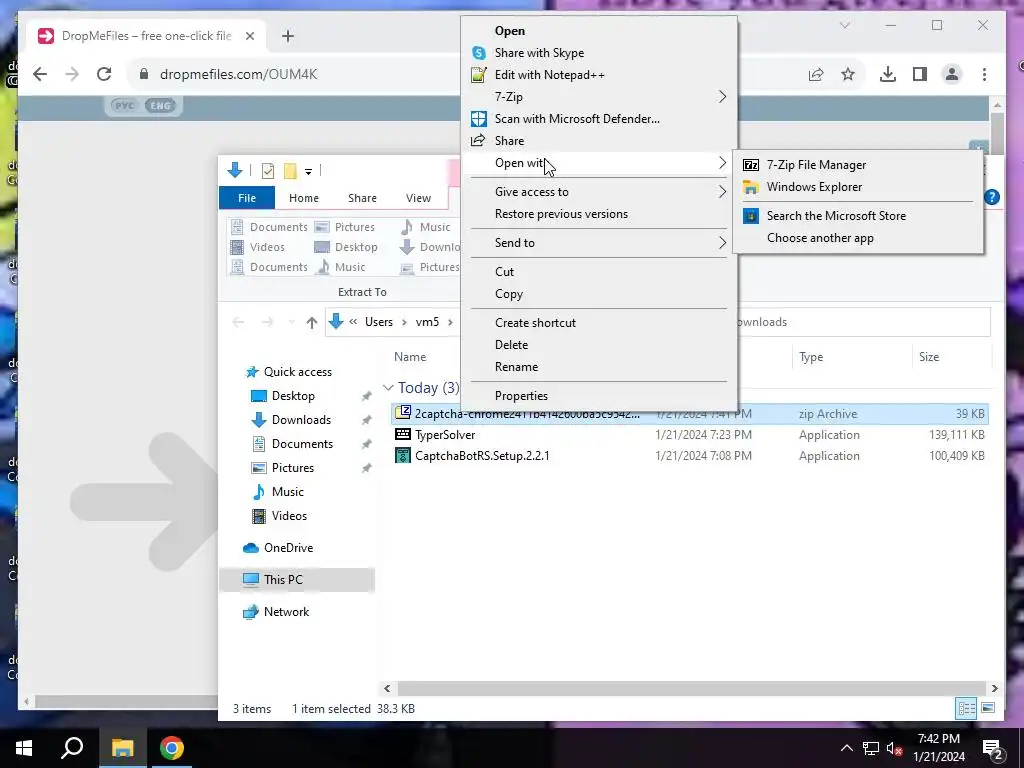Expand the 7-Zip submenu arrow

pos(722,97)
